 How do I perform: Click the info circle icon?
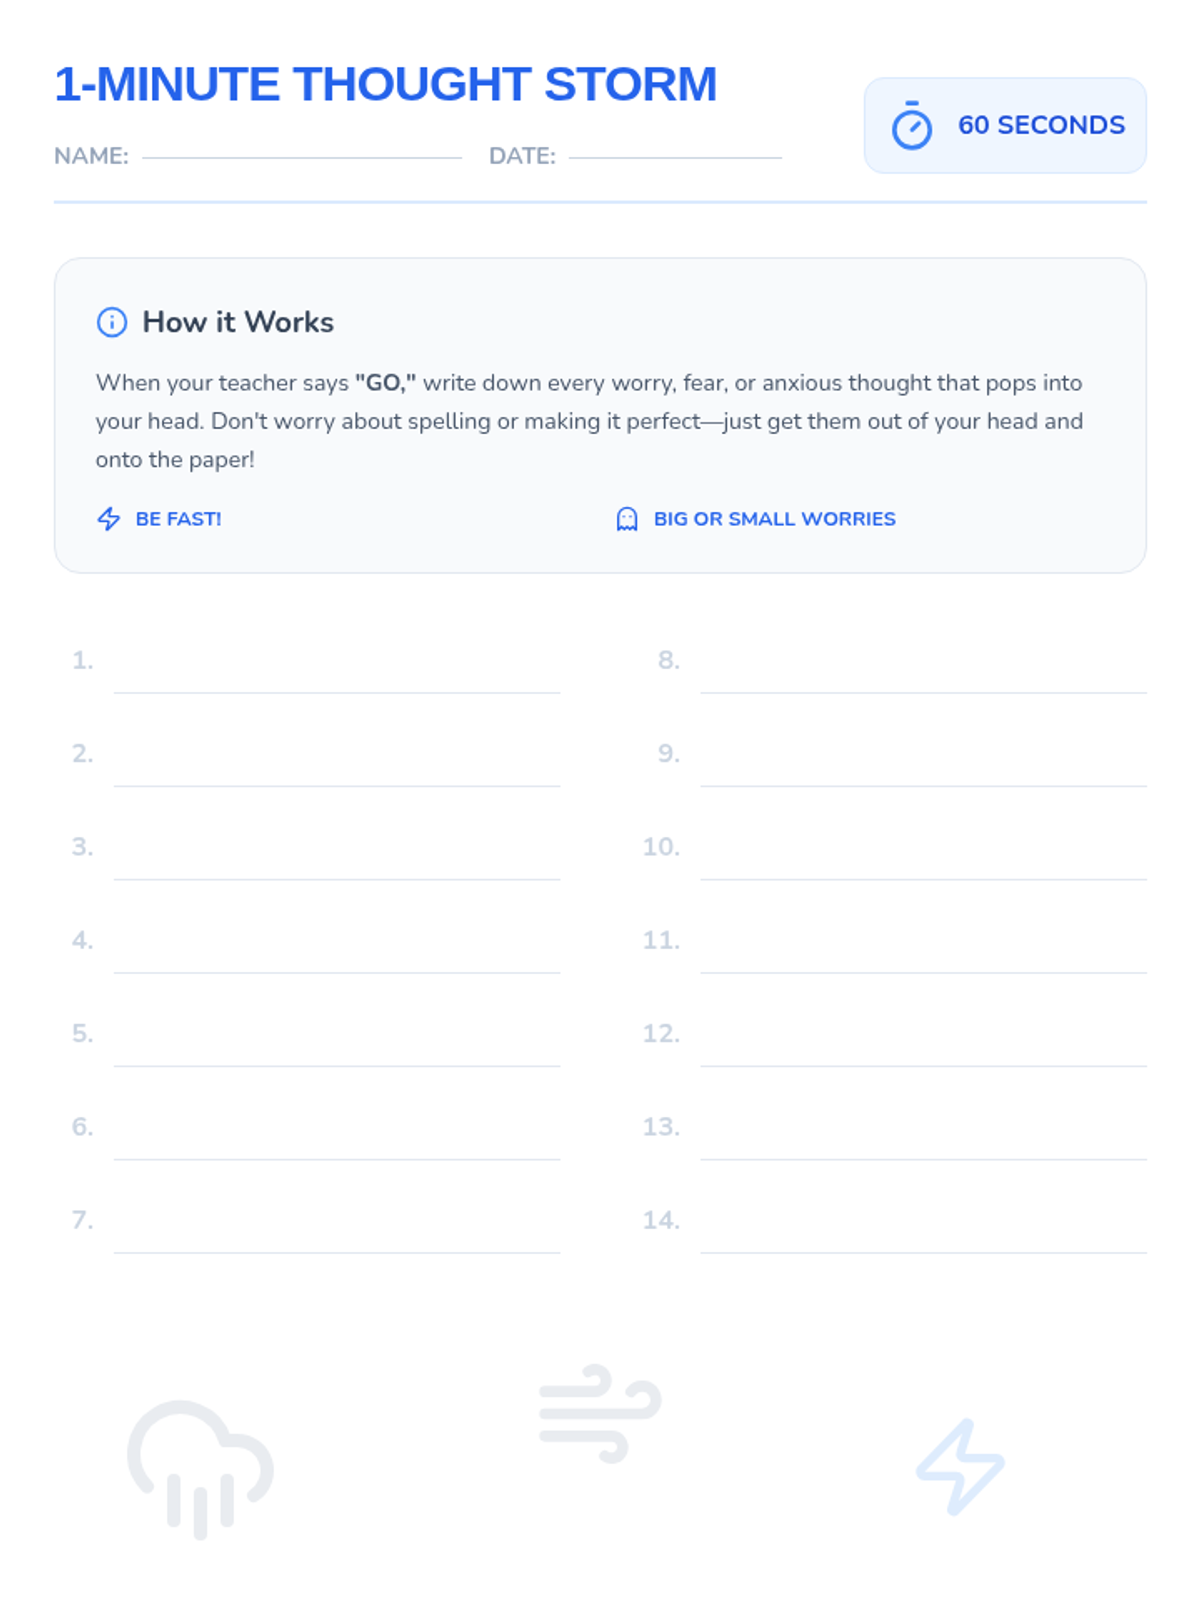pos(112,322)
